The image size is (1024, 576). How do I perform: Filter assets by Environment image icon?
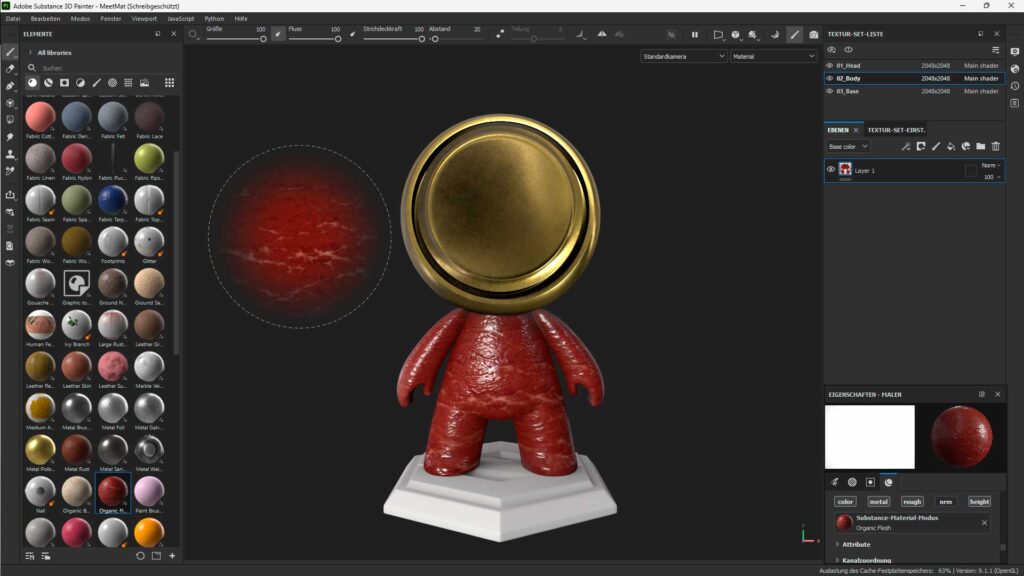[144, 83]
